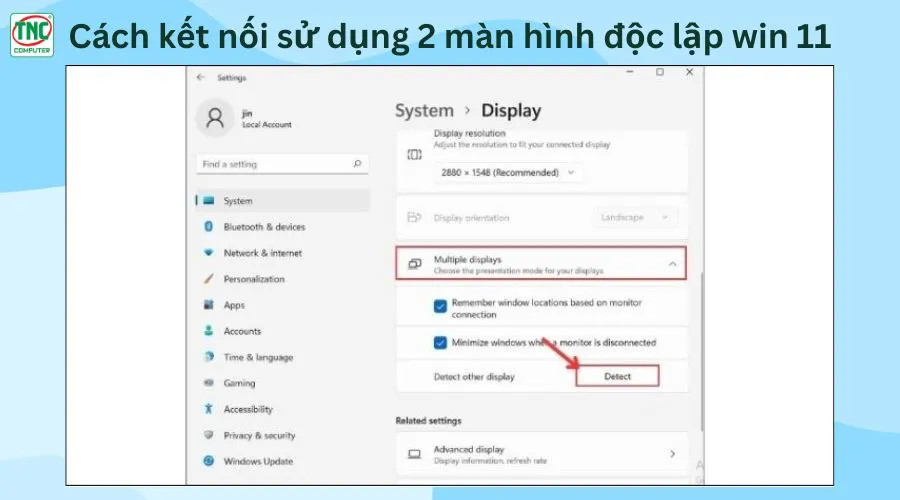Click the Personalization brush icon

(x=208, y=278)
